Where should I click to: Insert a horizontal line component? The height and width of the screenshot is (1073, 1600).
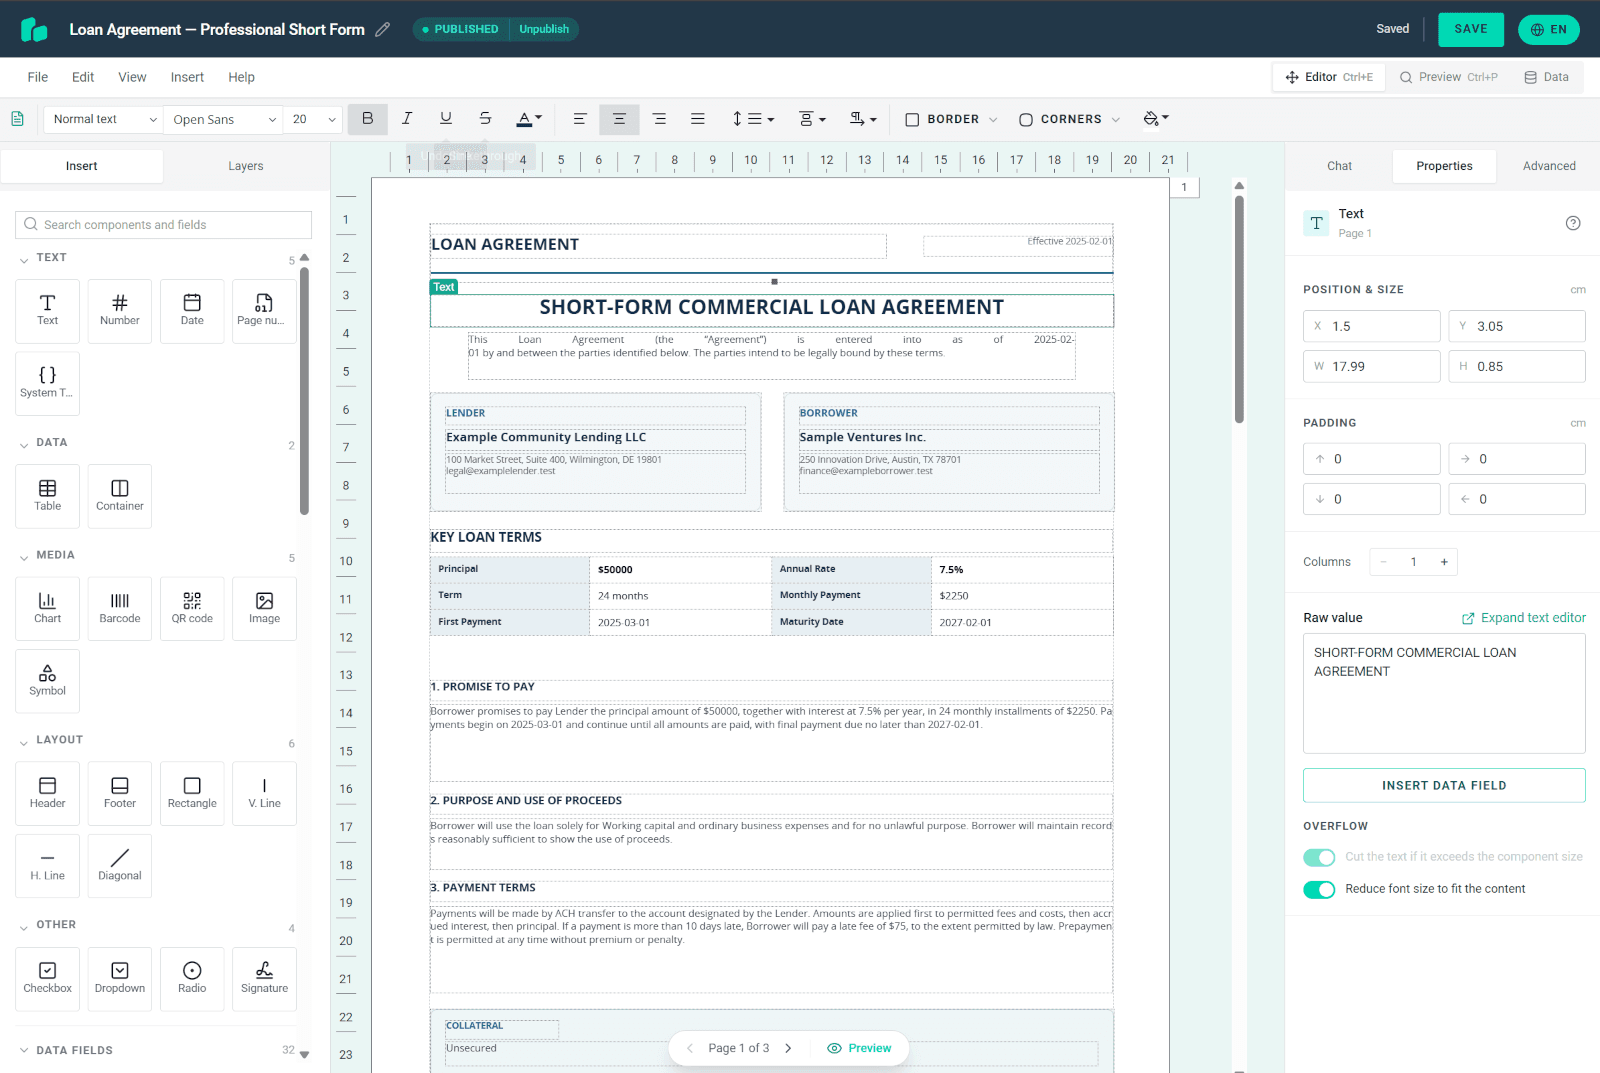(47, 866)
